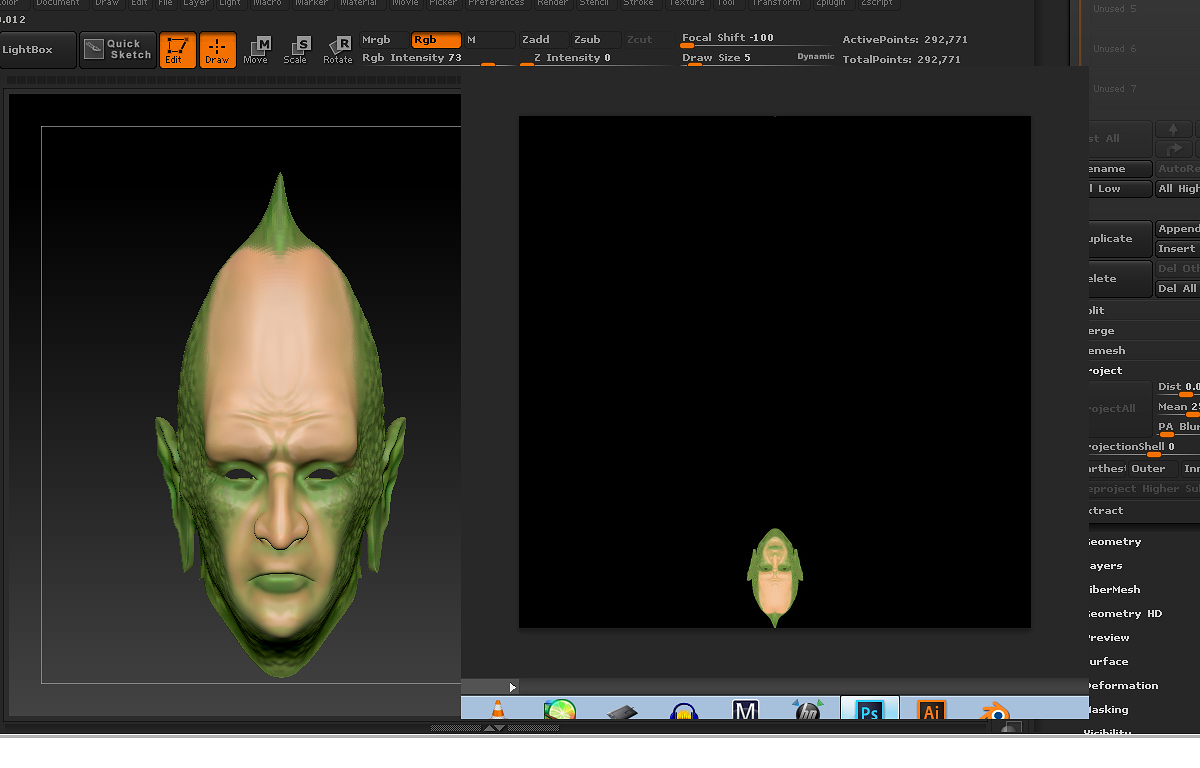Open the Render menu
Screen dimensions: 1200x768
click(x=553, y=4)
